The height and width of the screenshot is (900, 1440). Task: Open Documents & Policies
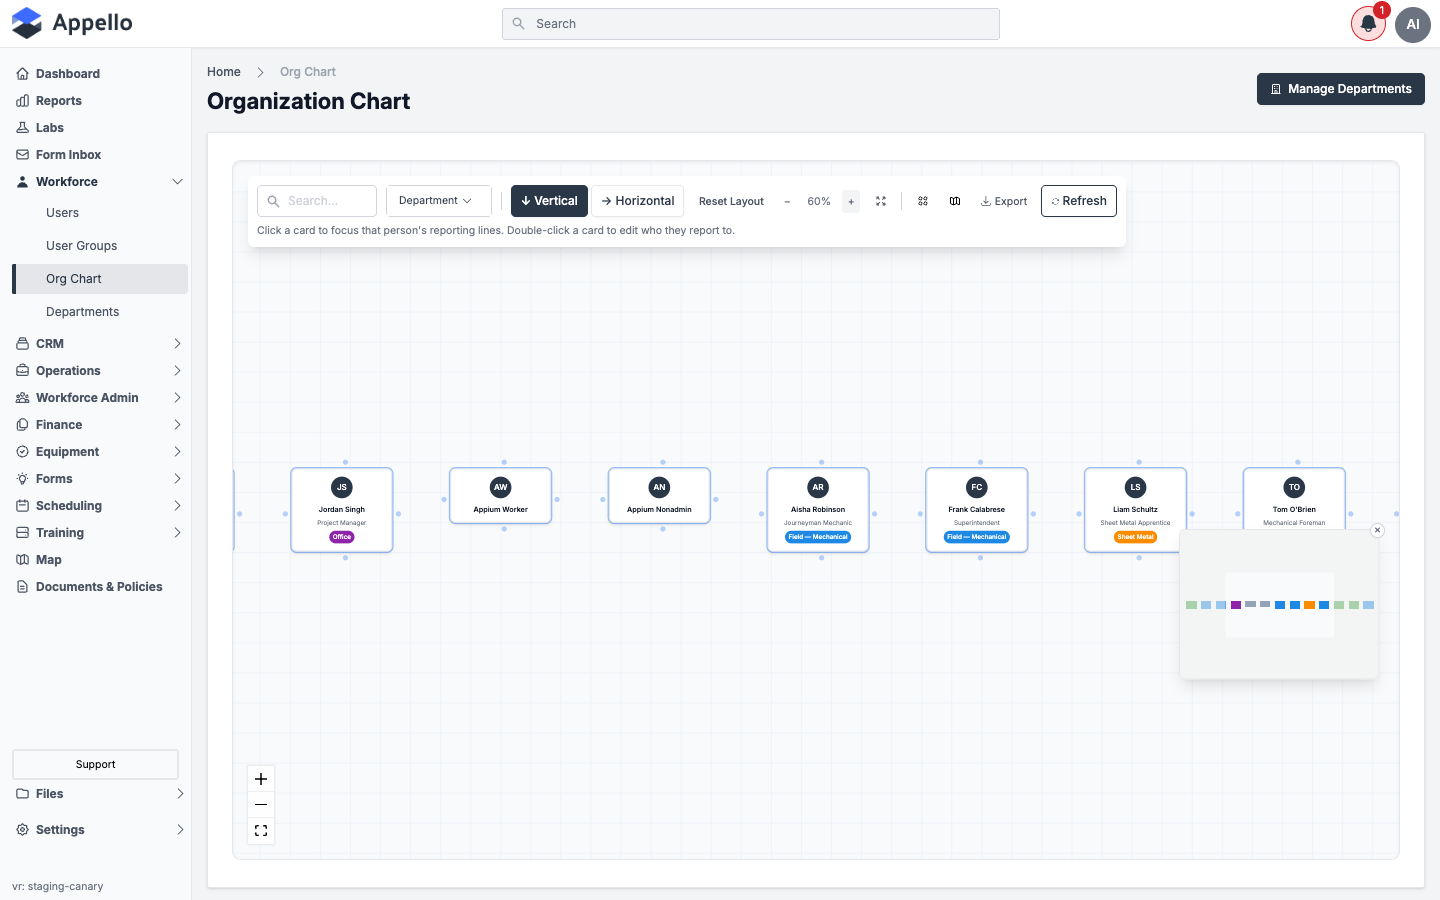pyautogui.click(x=100, y=586)
